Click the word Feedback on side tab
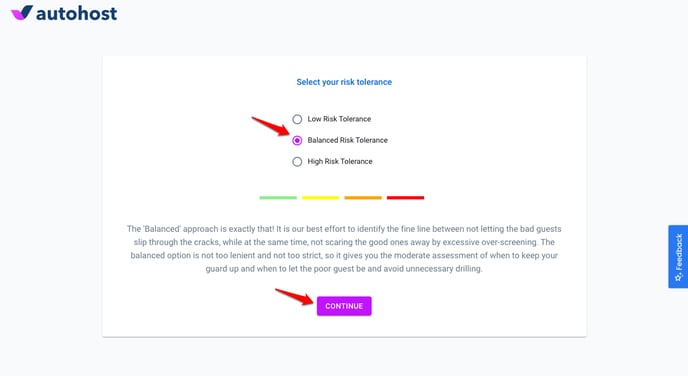Image resolution: width=688 pixels, height=376 pixels. pyautogui.click(x=679, y=252)
